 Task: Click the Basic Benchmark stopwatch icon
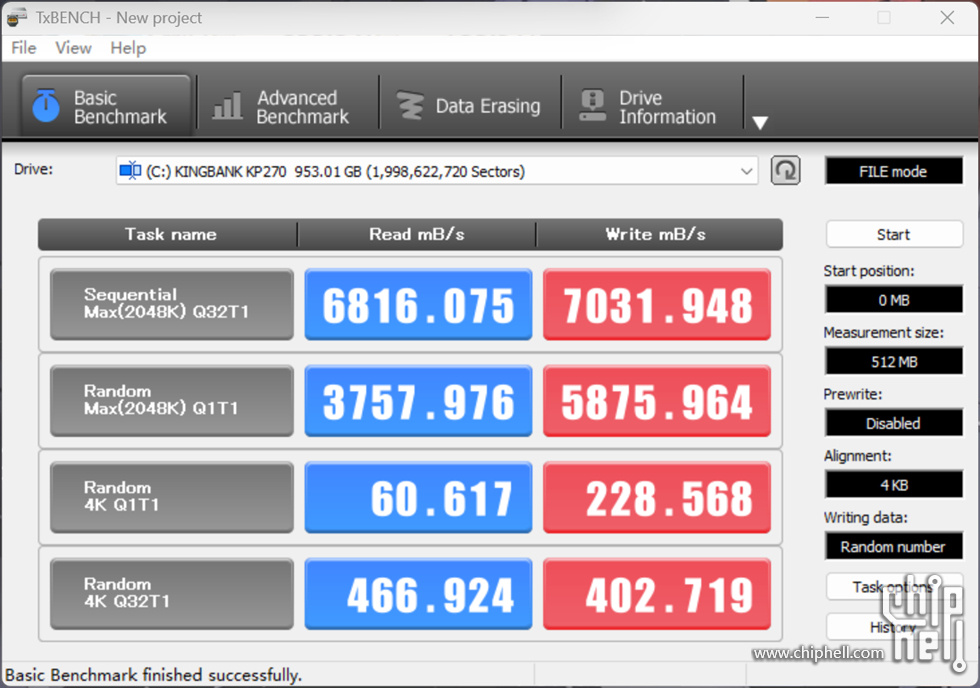click(x=46, y=105)
